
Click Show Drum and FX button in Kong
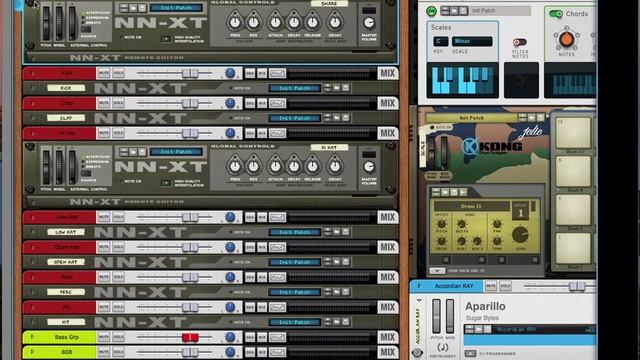coord(437,271)
